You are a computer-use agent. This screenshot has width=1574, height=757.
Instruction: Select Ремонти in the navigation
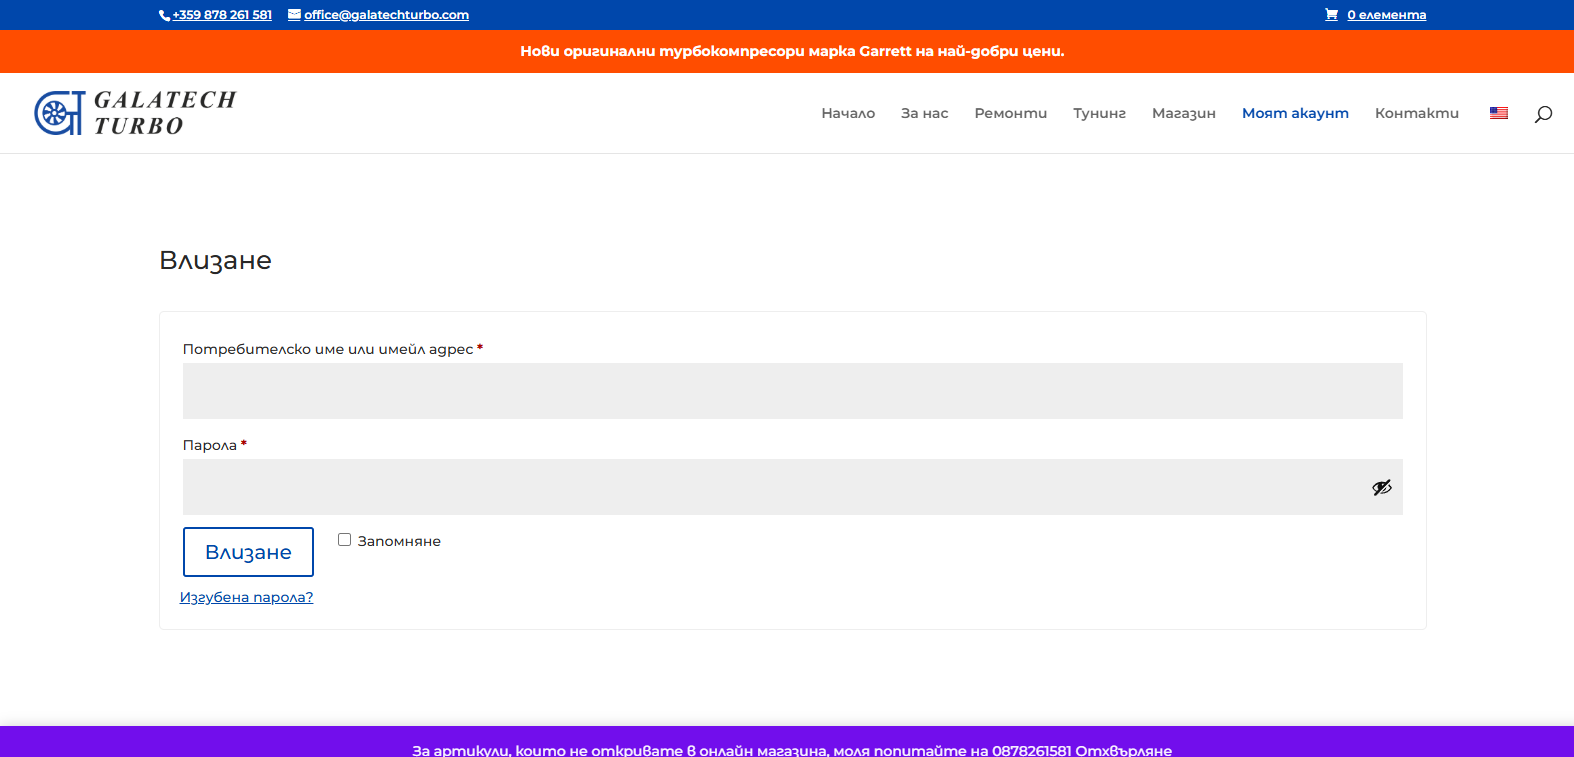(x=1010, y=113)
